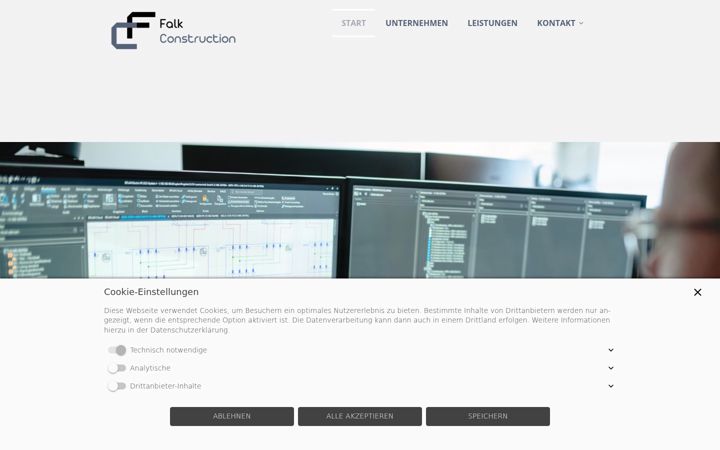
Task: Toggle the Technisch notwendige cookie switch
Action: point(117,350)
